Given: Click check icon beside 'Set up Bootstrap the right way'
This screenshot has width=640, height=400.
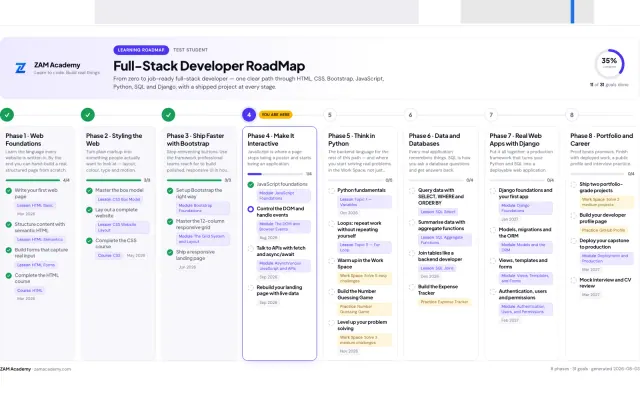Looking at the screenshot, I should 170,191.
